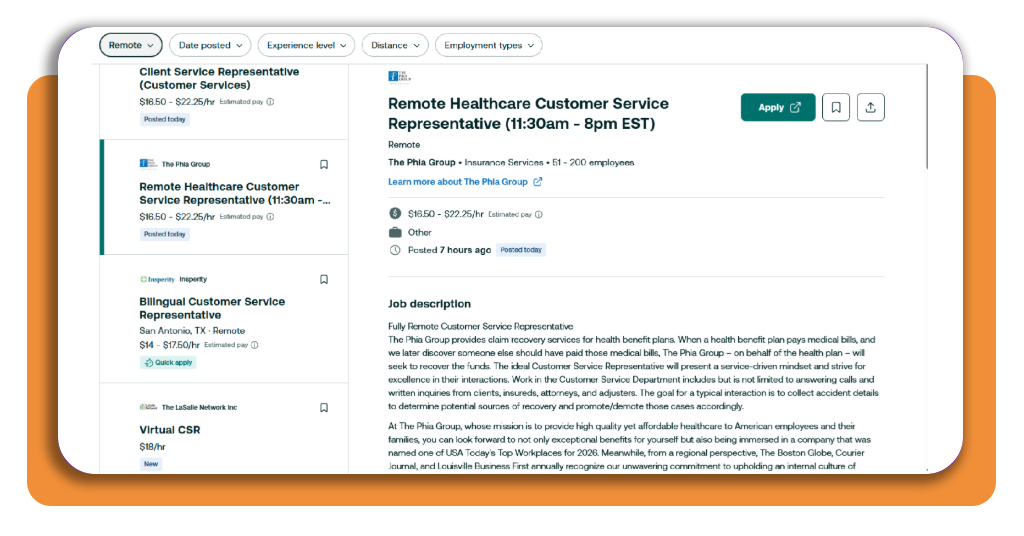Image resolution: width=1024 pixels, height=536 pixels.
Task: Click the job detail scrollbar
Action: point(926,118)
